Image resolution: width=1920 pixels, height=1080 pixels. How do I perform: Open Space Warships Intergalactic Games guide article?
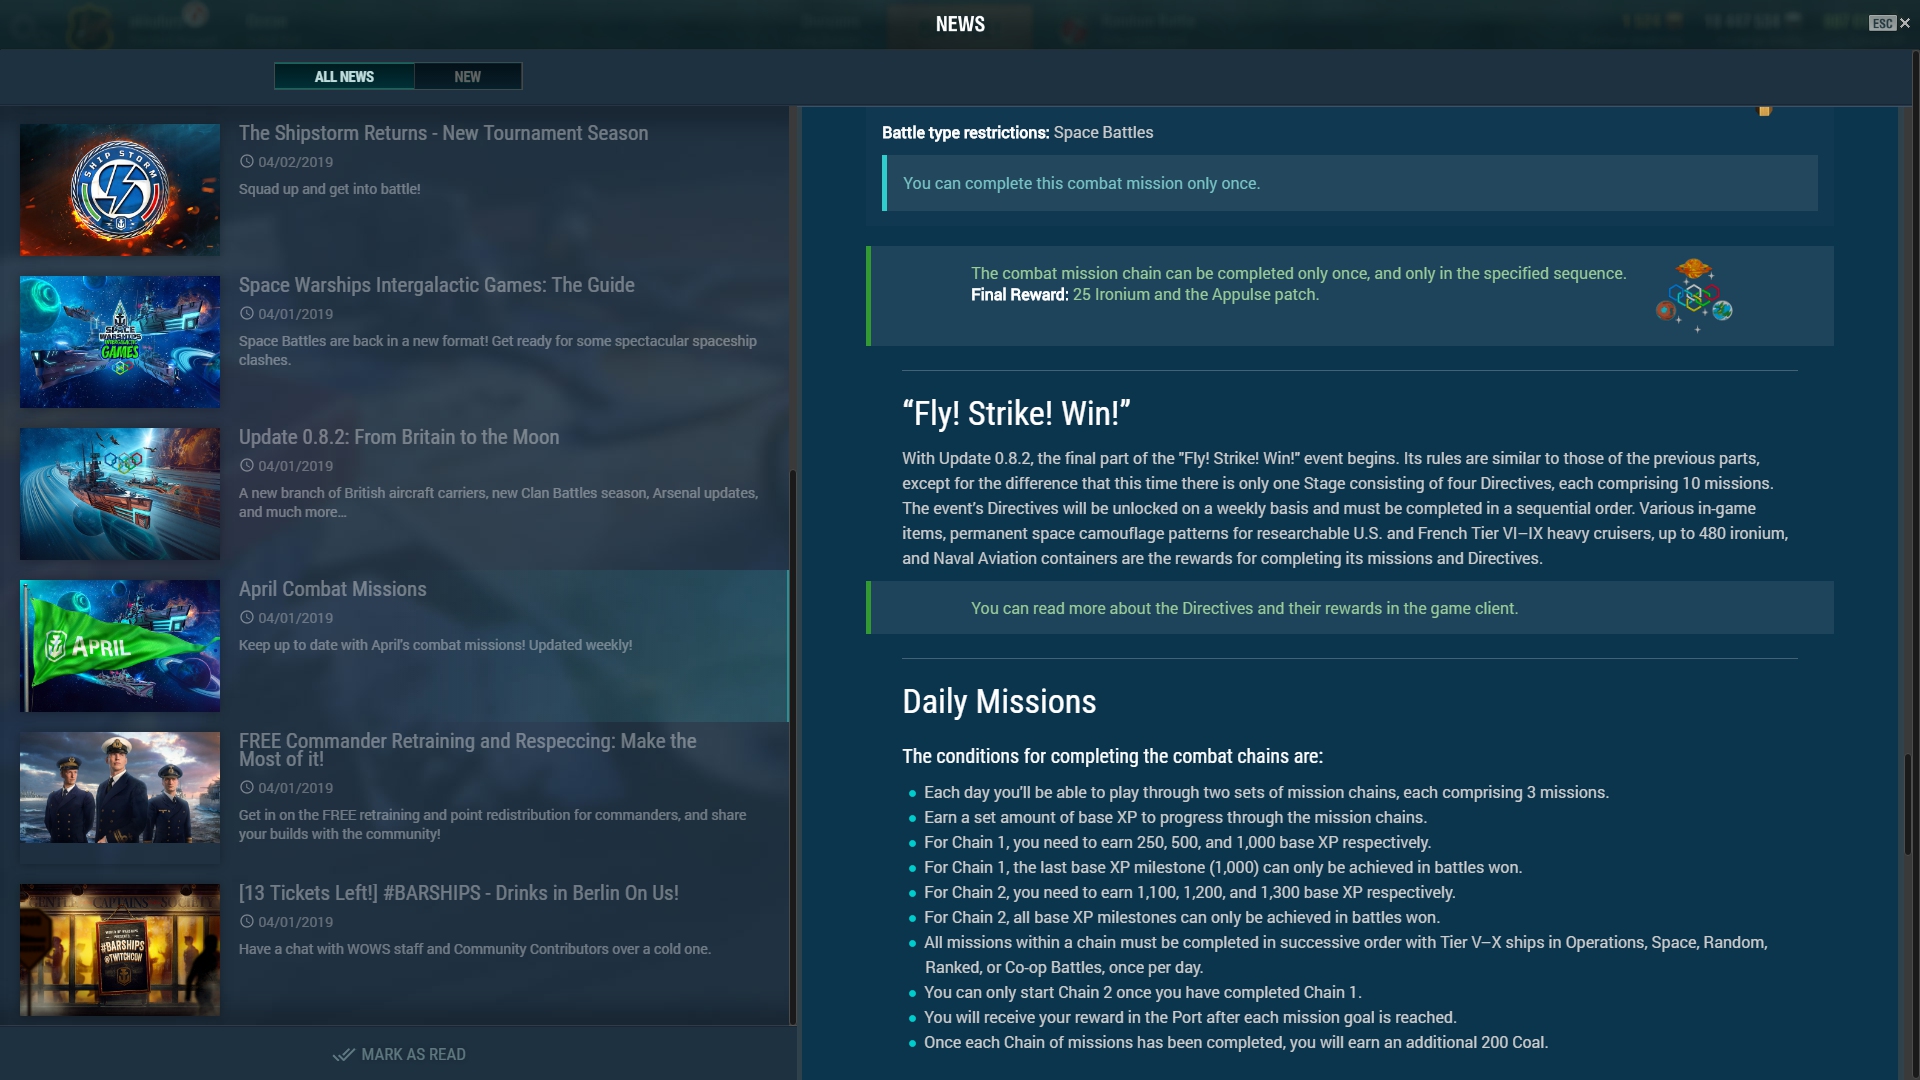coord(436,285)
